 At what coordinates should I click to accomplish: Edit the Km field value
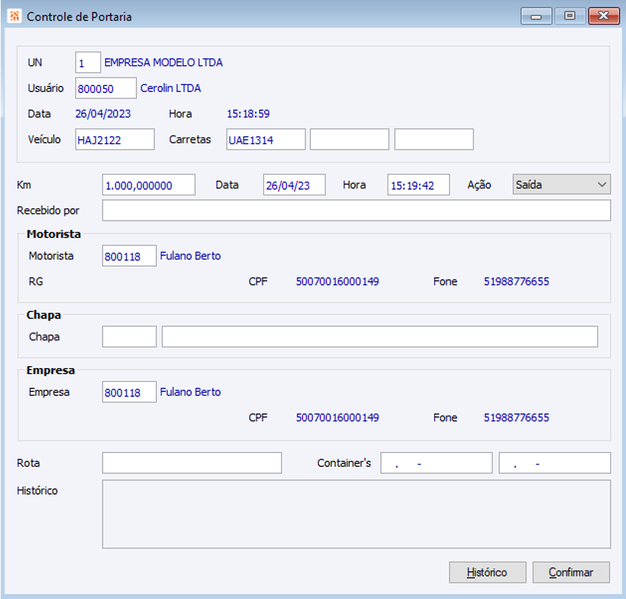point(149,184)
